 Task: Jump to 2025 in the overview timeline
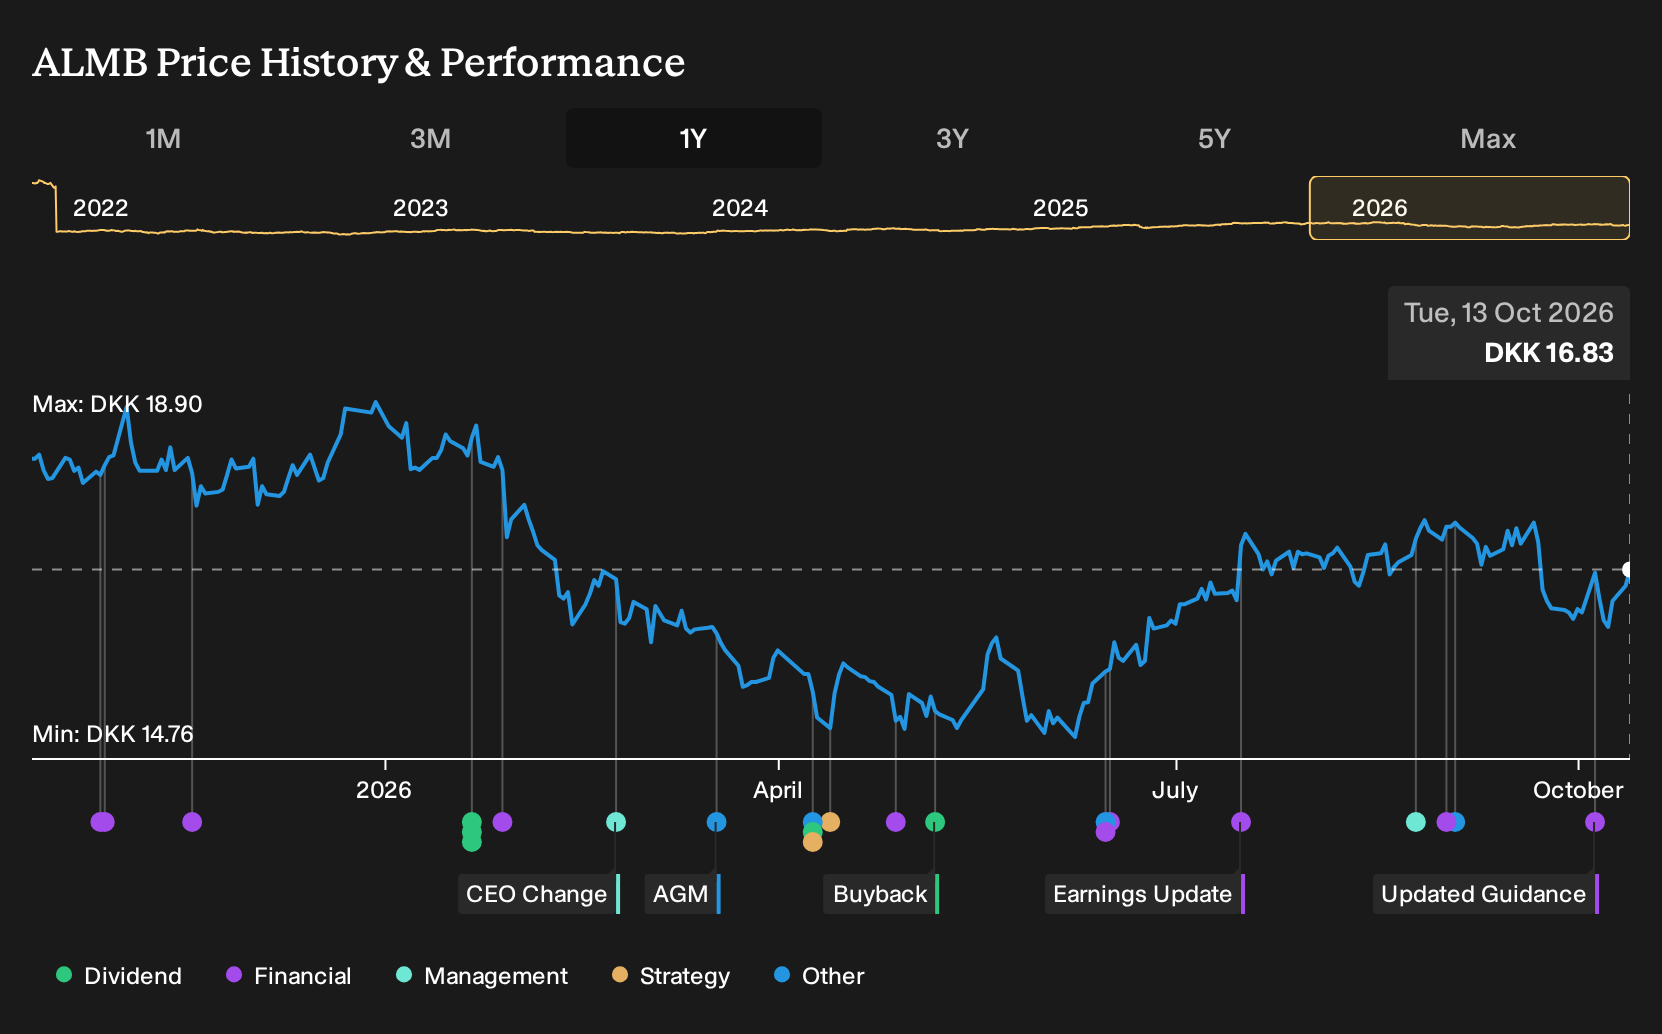[1060, 208]
